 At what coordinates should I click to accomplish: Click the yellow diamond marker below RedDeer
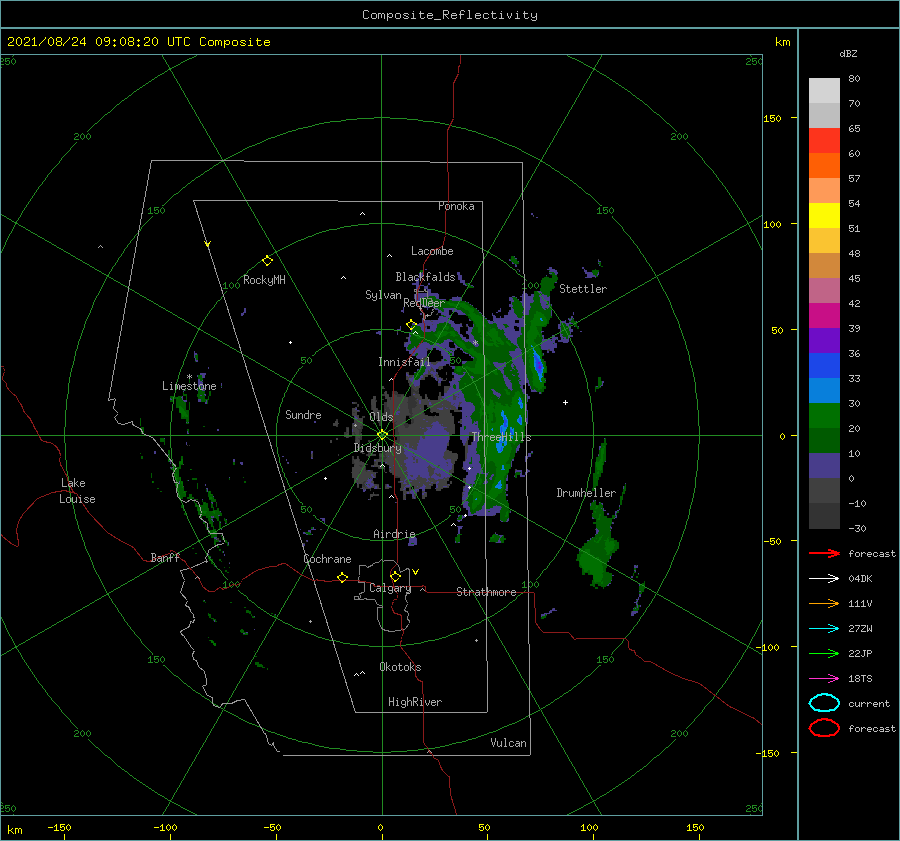[412, 325]
